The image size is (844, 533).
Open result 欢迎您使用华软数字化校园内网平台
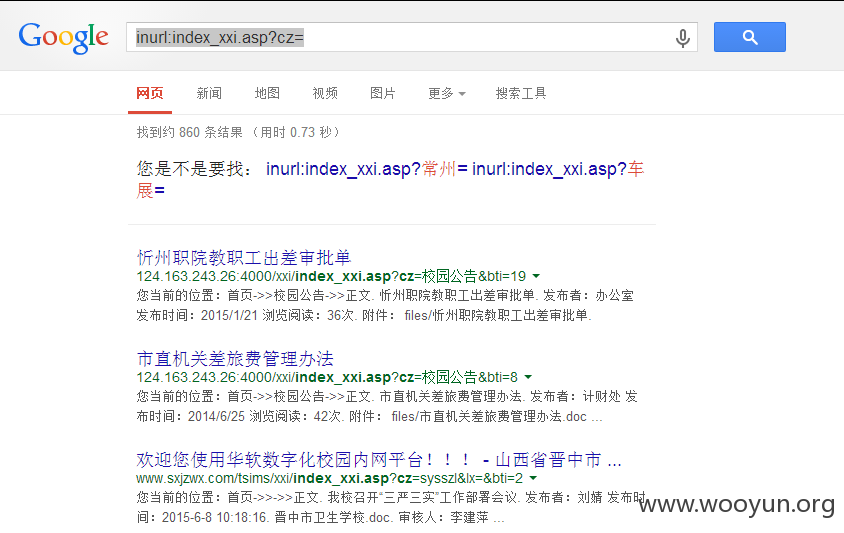[378, 459]
